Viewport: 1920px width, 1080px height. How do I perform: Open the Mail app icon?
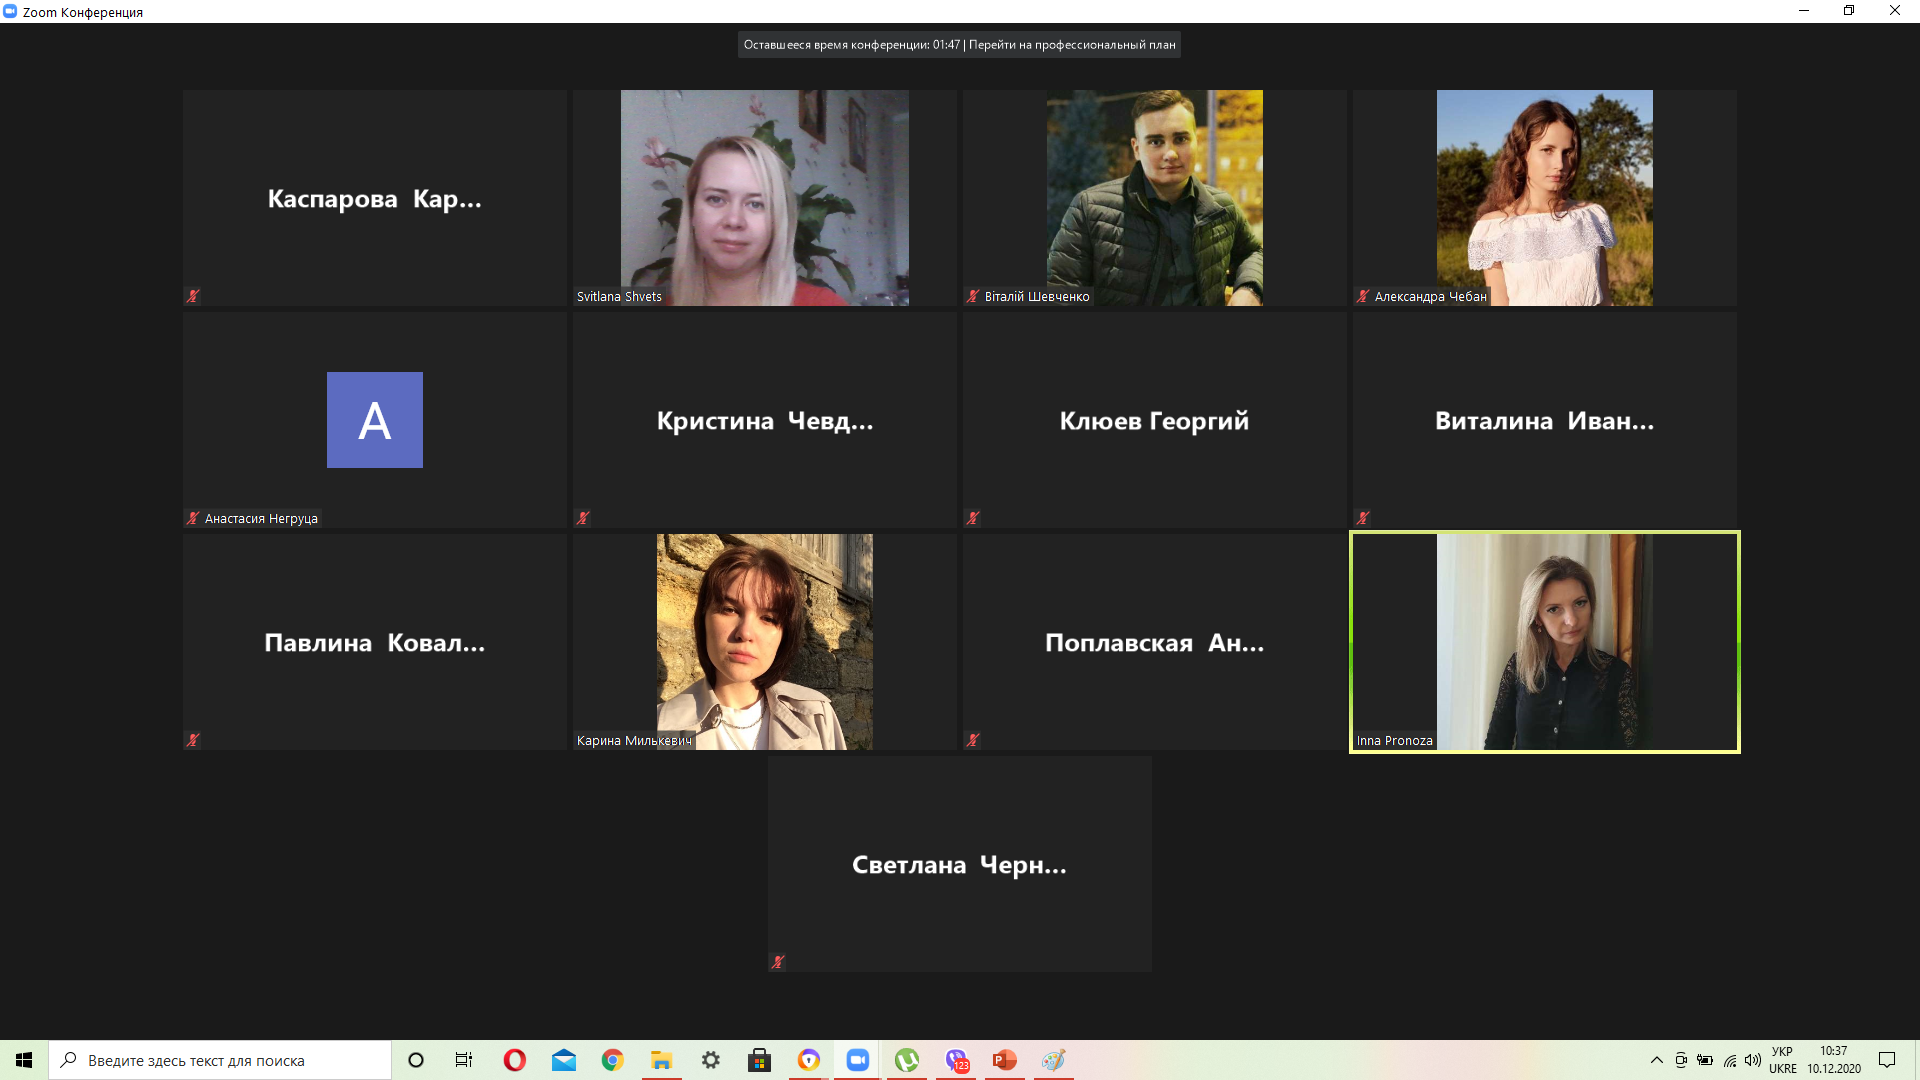563,1060
